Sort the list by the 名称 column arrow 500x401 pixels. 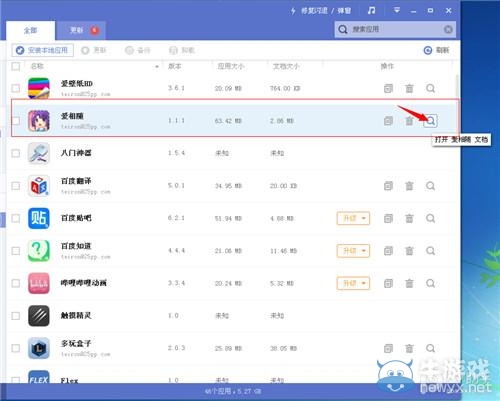click(x=157, y=67)
